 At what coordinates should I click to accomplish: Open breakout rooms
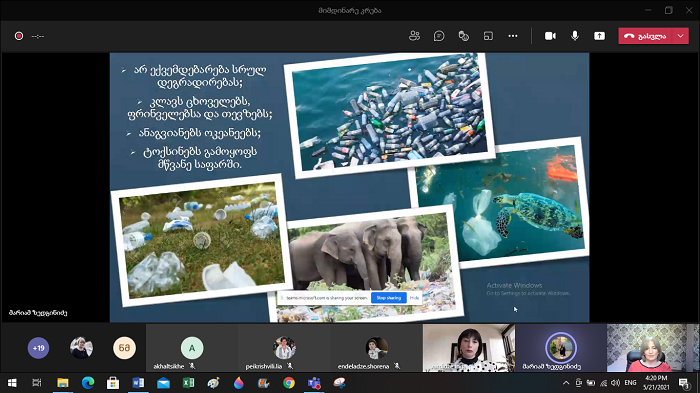point(488,36)
